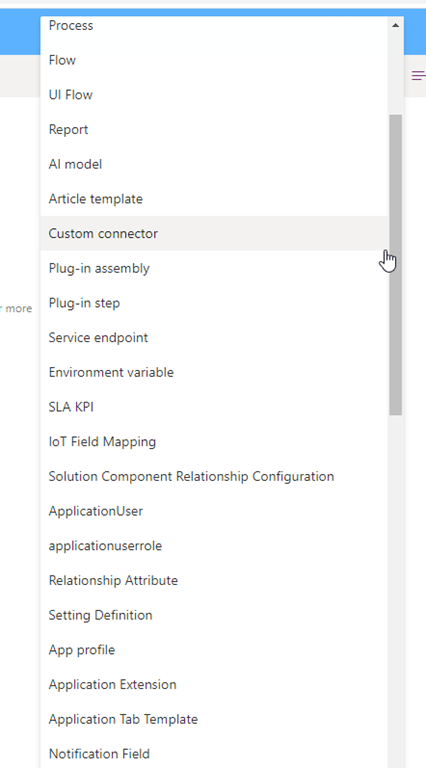Image resolution: width=426 pixels, height=768 pixels.
Task: Pick Plug-in assembly
Action: (x=214, y=268)
